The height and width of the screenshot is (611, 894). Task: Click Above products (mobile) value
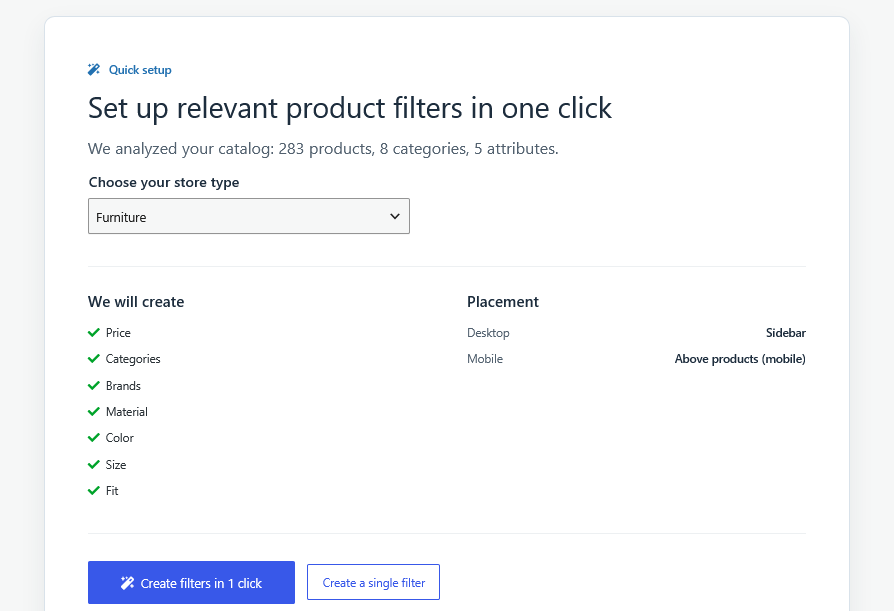pyautogui.click(x=740, y=359)
